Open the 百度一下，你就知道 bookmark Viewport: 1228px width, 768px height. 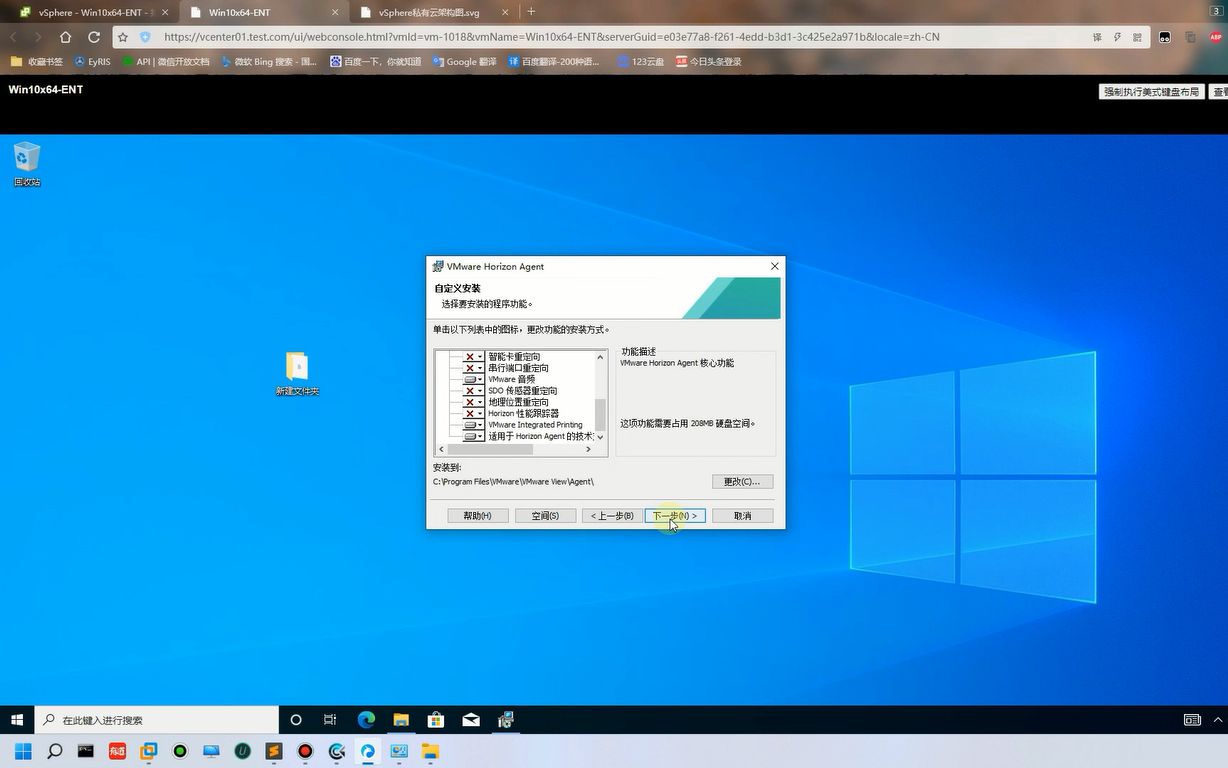point(374,61)
